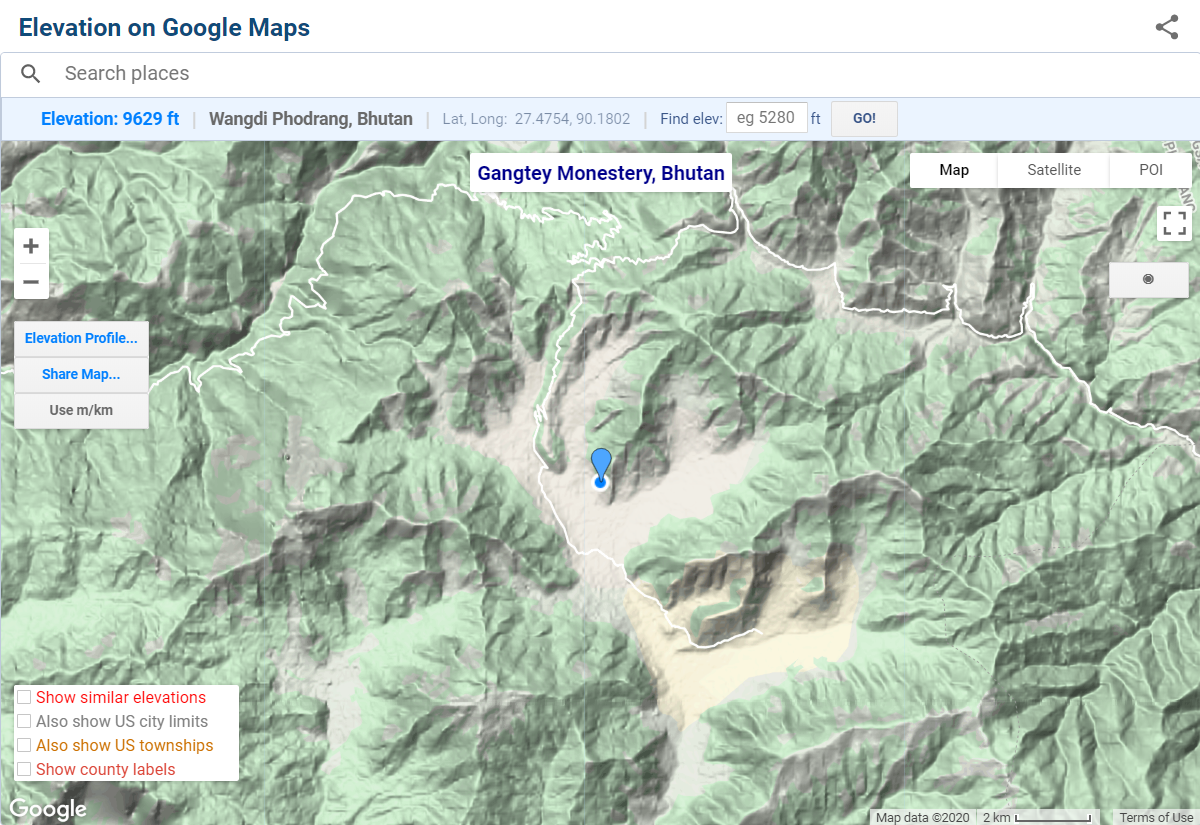Check Also show US city limits

point(24,721)
